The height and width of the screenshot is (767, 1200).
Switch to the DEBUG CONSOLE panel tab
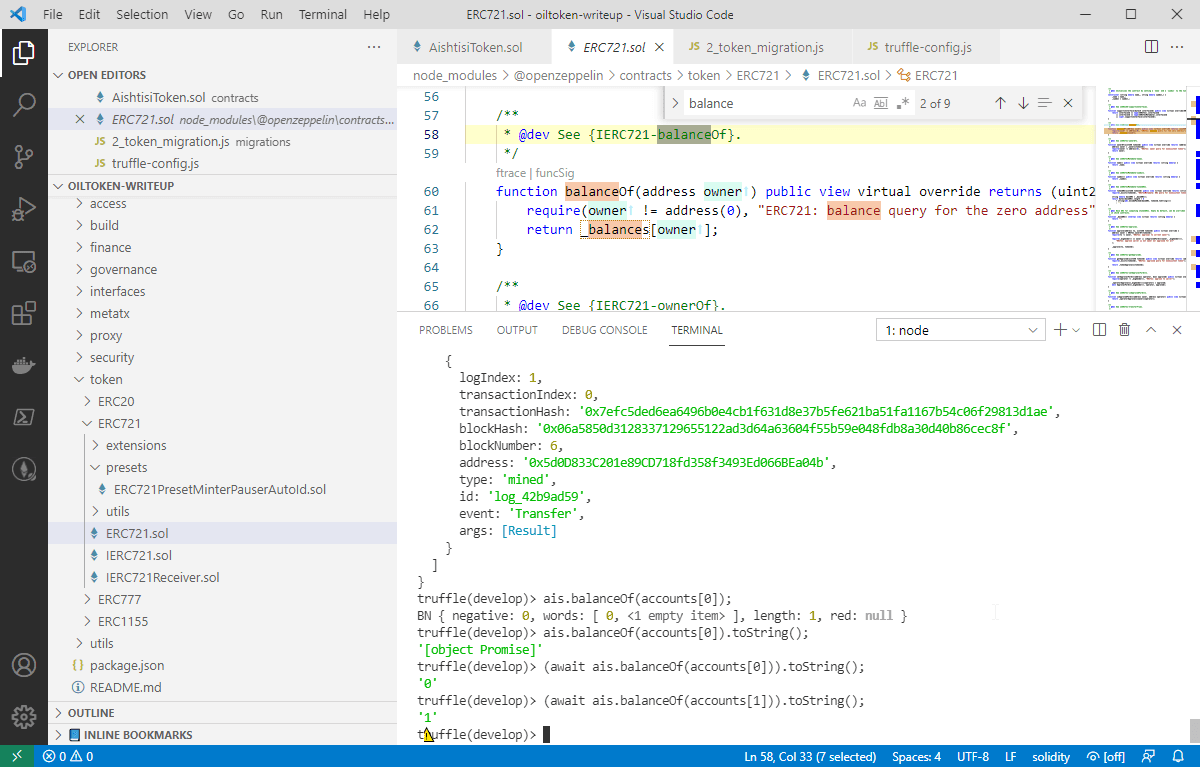604,330
